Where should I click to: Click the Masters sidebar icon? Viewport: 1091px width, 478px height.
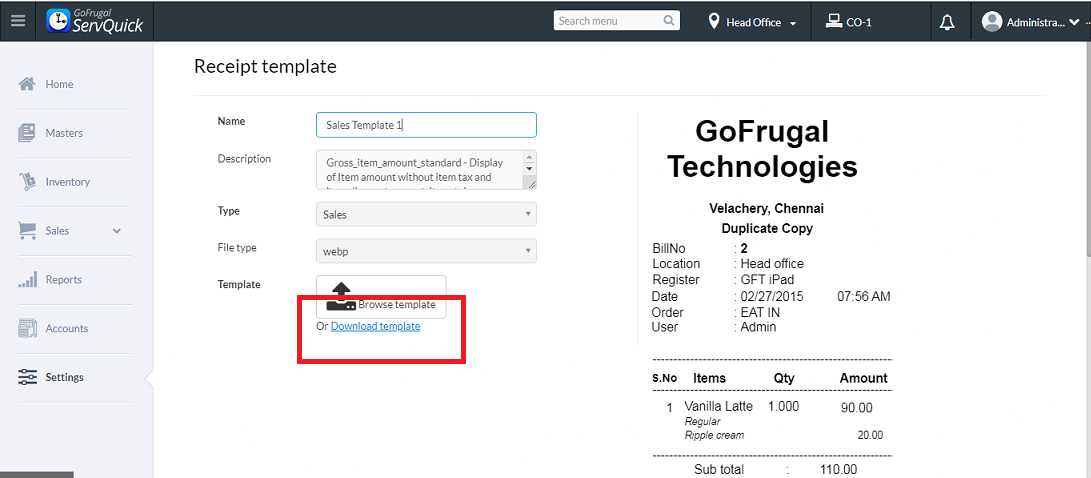(28, 133)
